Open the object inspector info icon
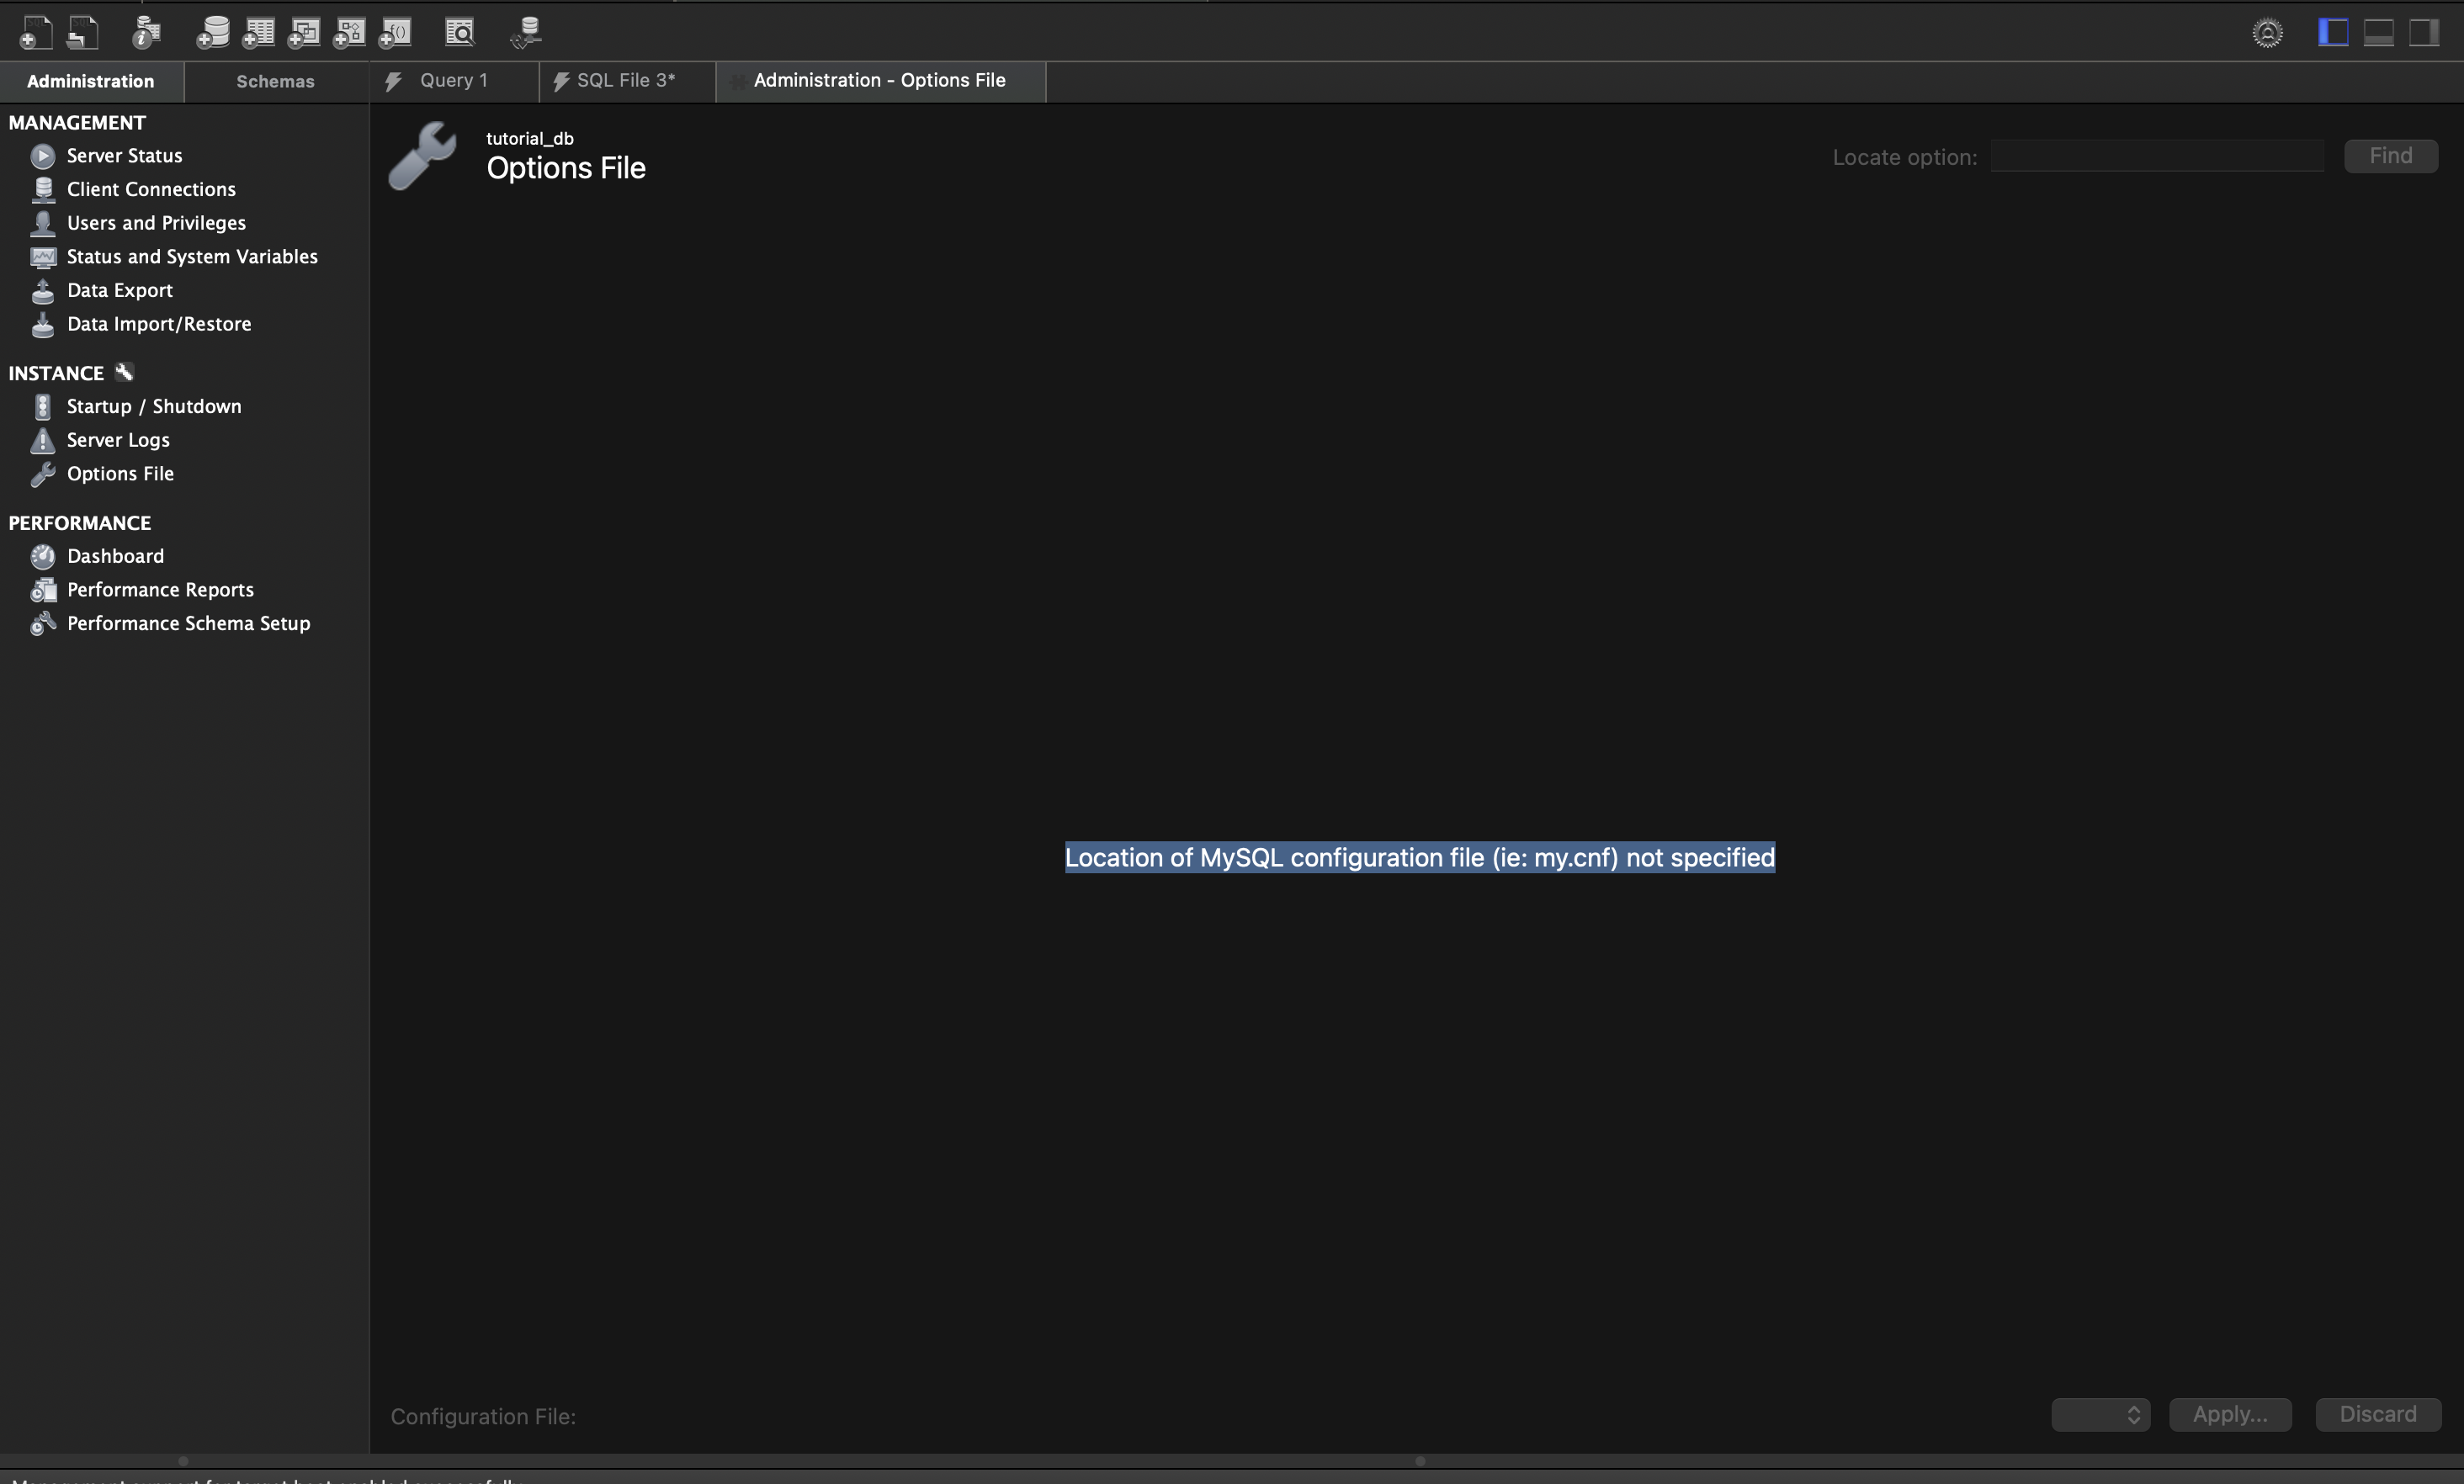This screenshot has width=2464, height=1484. [146, 32]
